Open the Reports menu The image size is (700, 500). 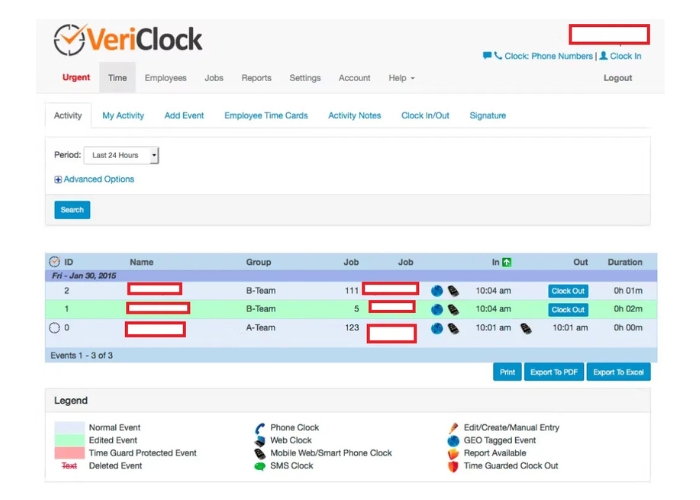point(256,78)
